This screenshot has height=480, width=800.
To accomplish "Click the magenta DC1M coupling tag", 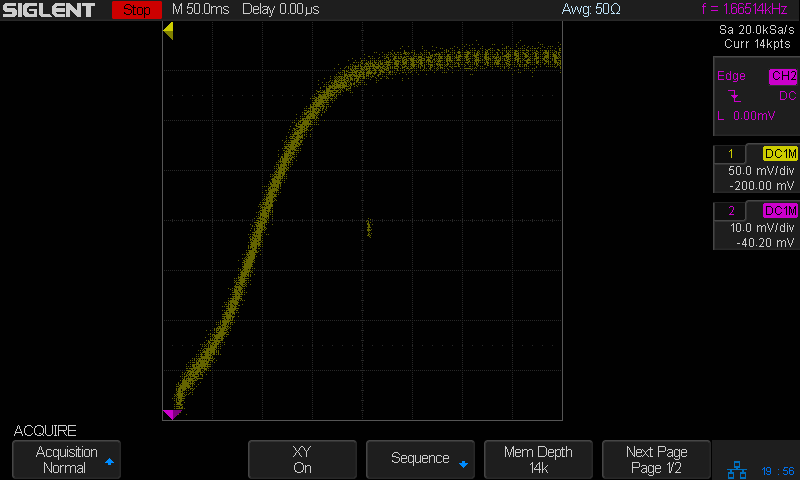I will (780, 210).
